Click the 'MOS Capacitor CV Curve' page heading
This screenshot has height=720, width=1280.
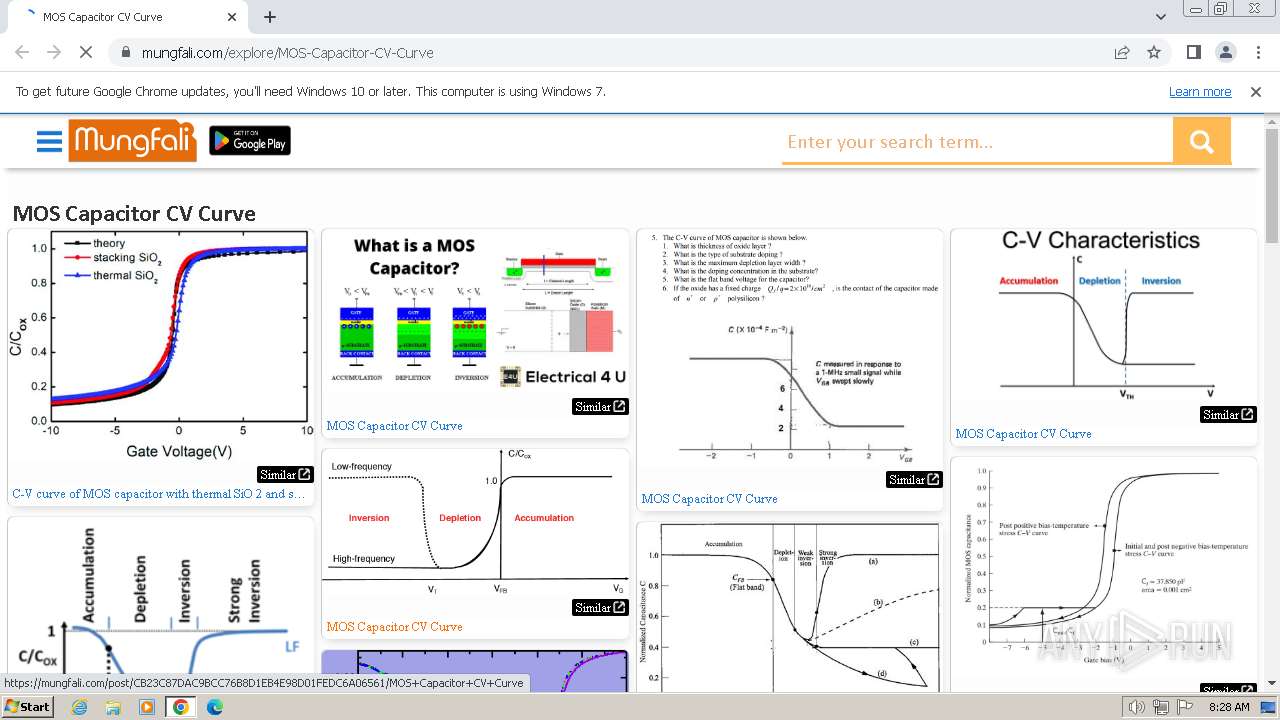[x=134, y=213]
